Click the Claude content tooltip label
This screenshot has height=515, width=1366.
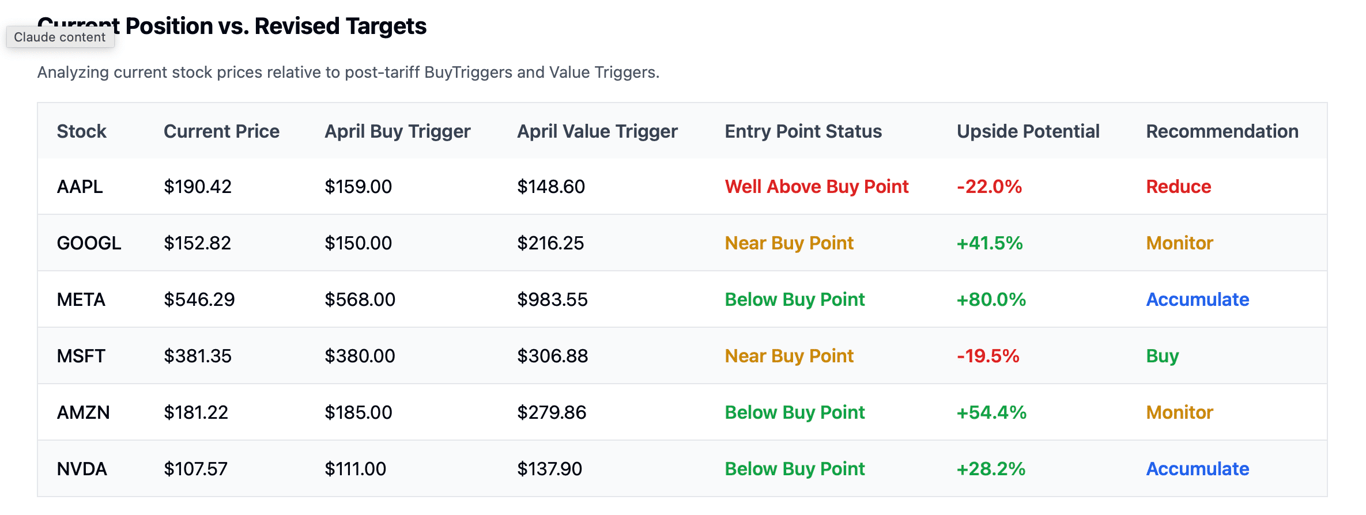coord(60,37)
